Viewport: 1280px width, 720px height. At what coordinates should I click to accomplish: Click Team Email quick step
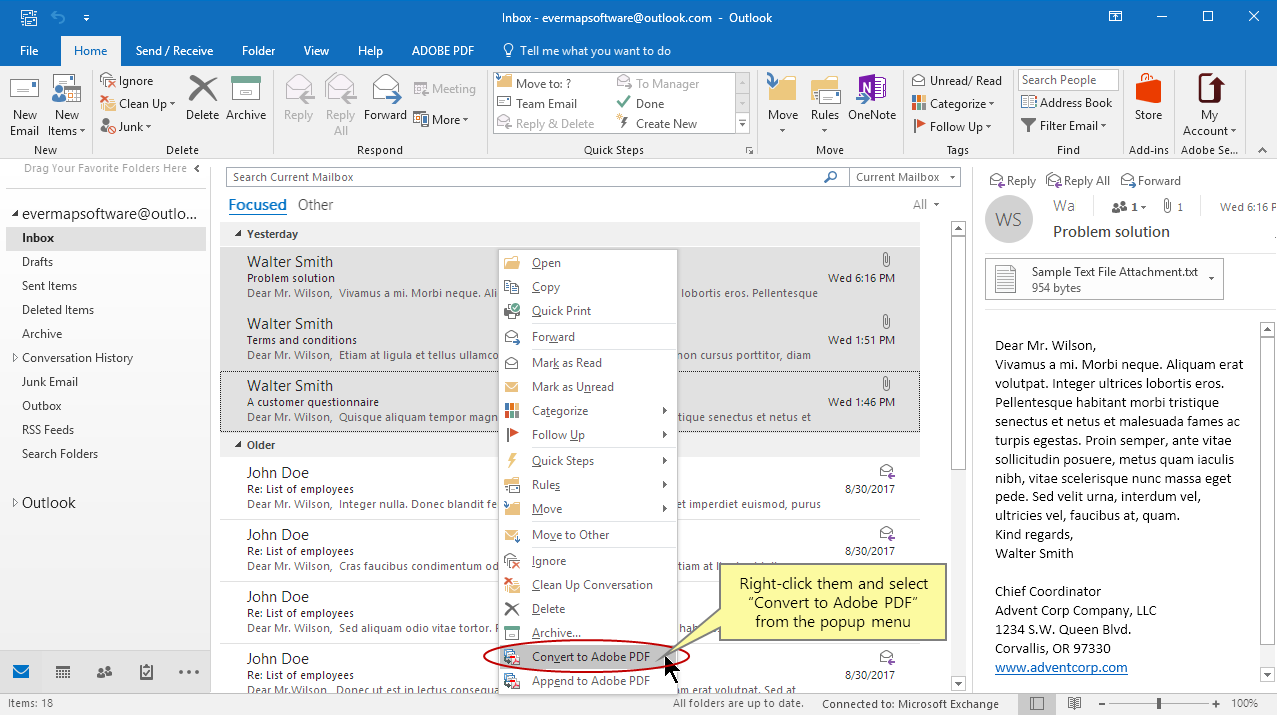point(538,104)
